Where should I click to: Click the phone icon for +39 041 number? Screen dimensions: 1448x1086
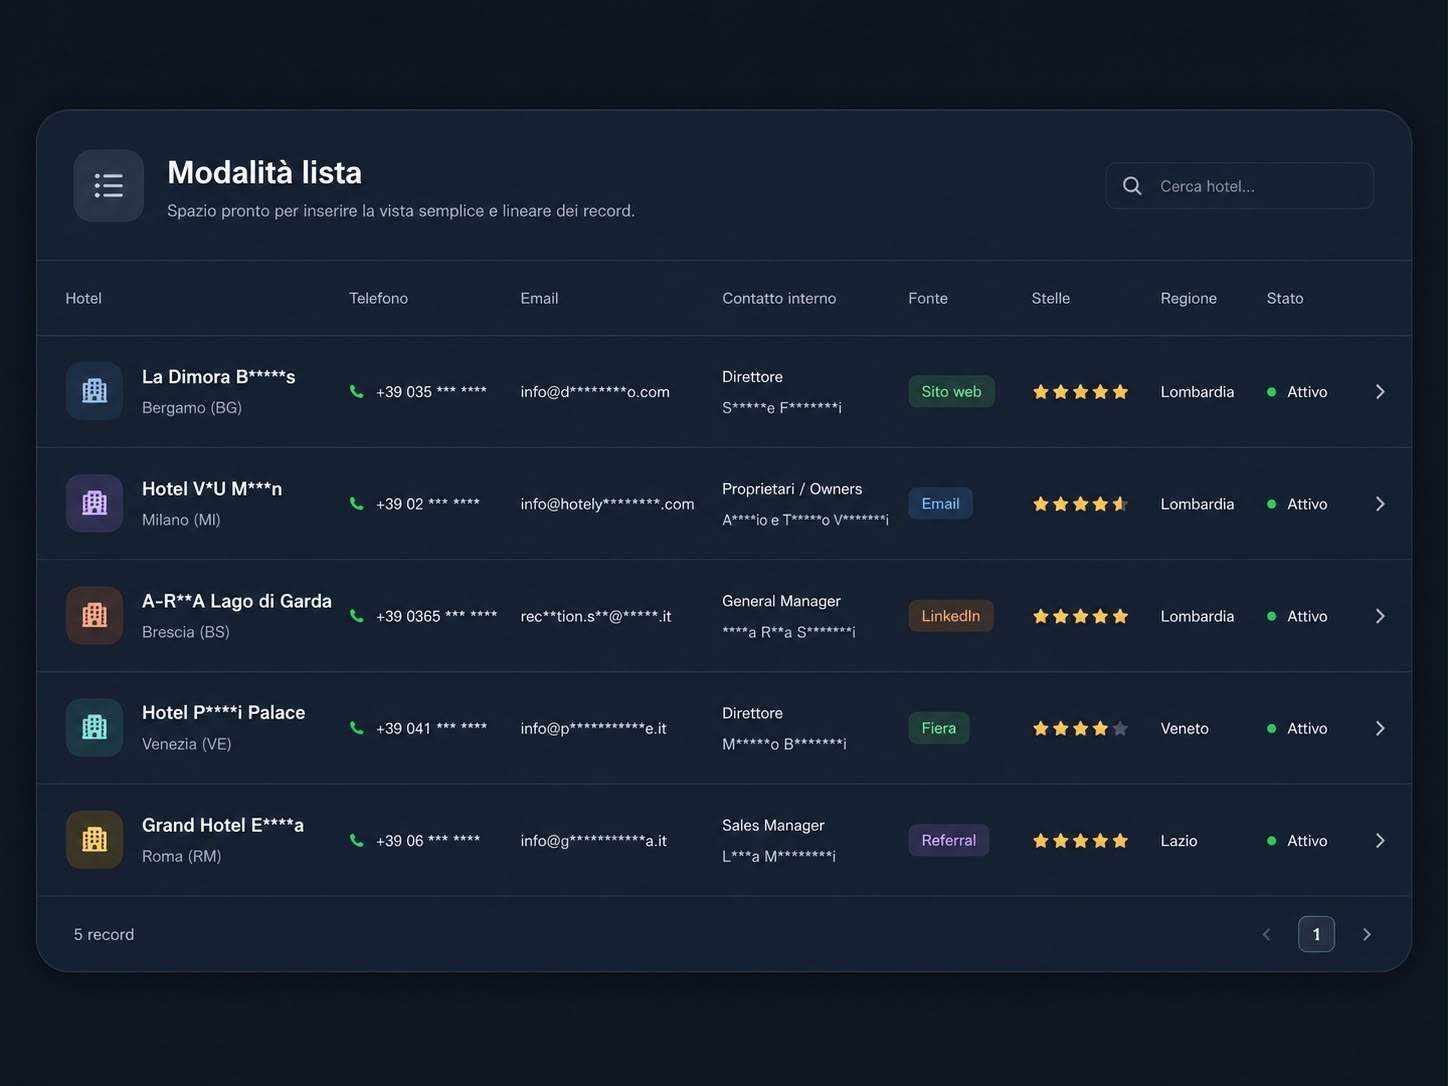pyautogui.click(x=356, y=727)
